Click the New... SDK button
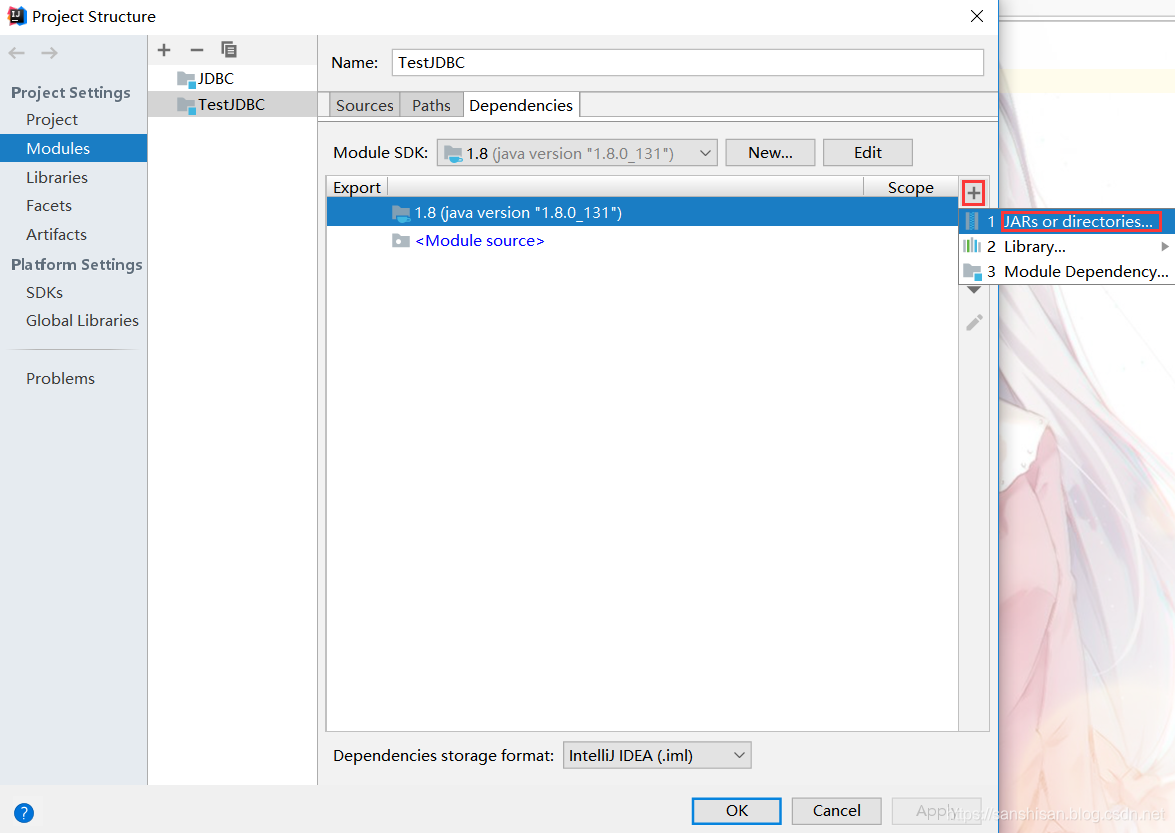 pos(770,153)
